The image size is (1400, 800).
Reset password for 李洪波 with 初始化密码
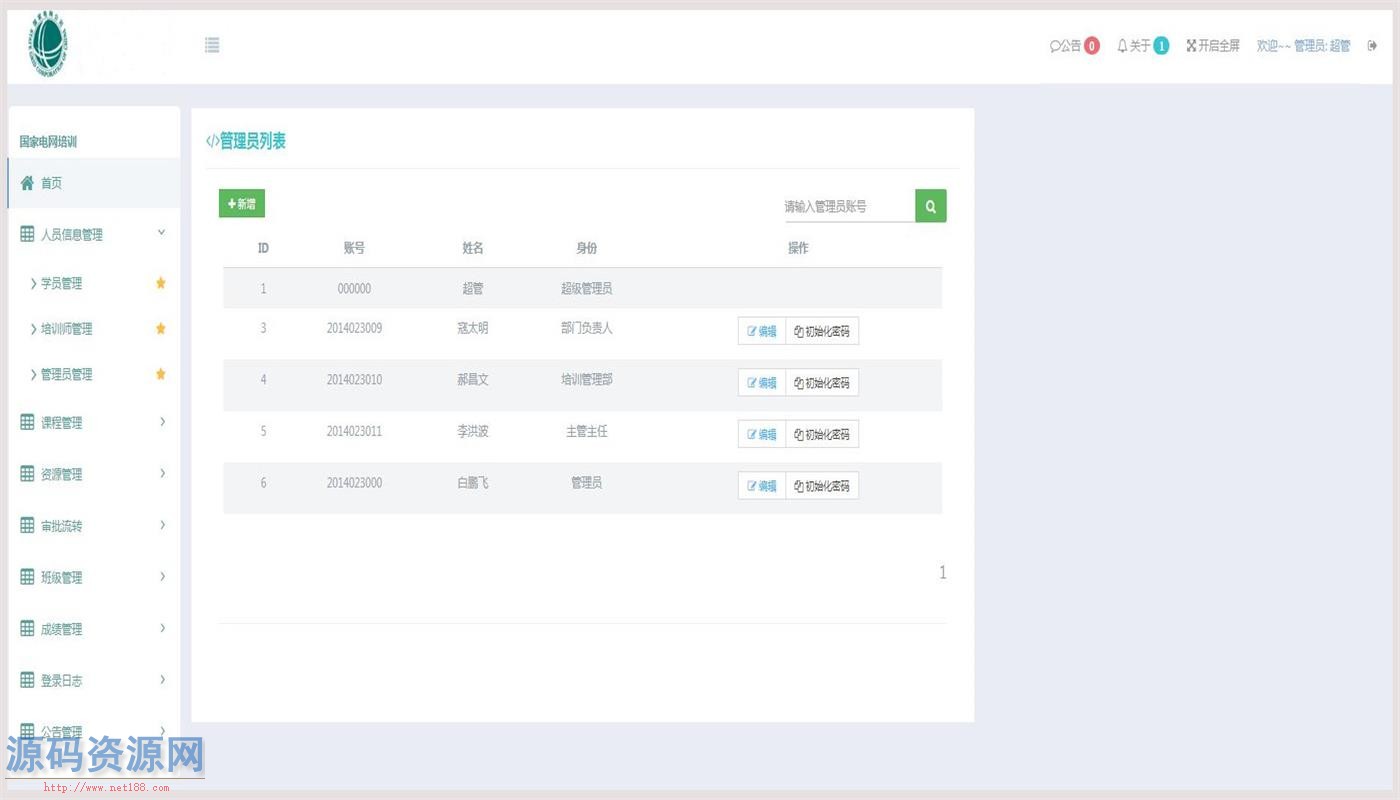tap(822, 434)
